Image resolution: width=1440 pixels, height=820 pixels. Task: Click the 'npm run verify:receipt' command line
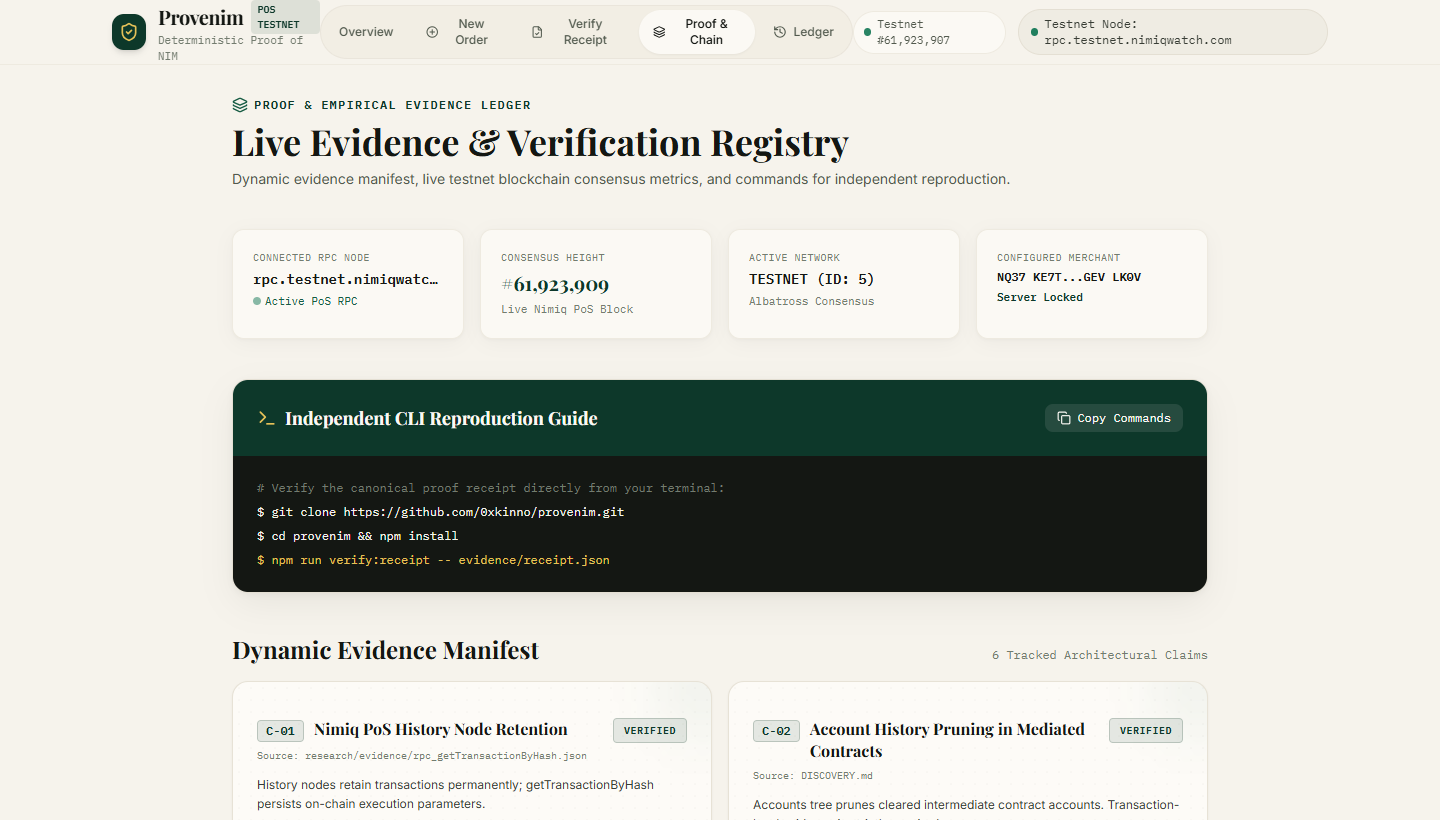433,560
